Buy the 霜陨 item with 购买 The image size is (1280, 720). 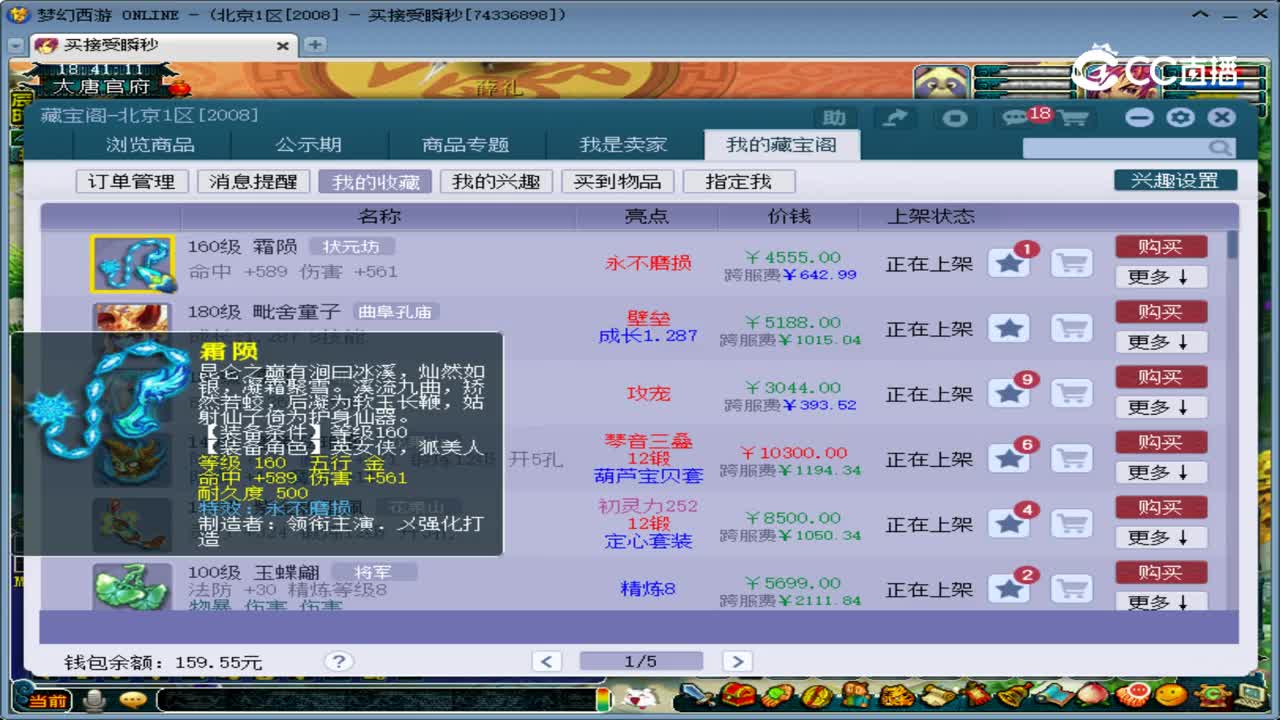1161,247
